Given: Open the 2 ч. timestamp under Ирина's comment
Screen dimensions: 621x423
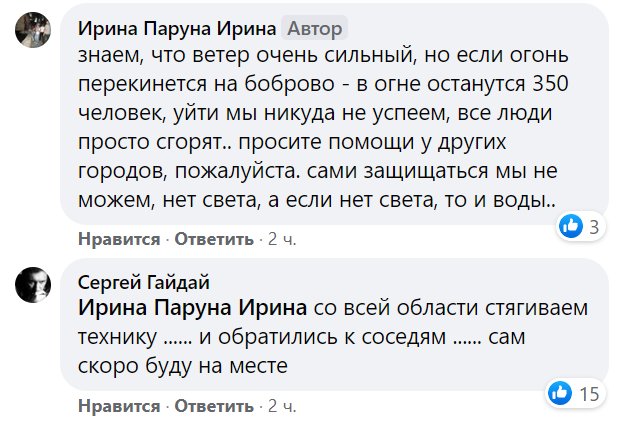Looking at the screenshot, I should [x=282, y=240].
